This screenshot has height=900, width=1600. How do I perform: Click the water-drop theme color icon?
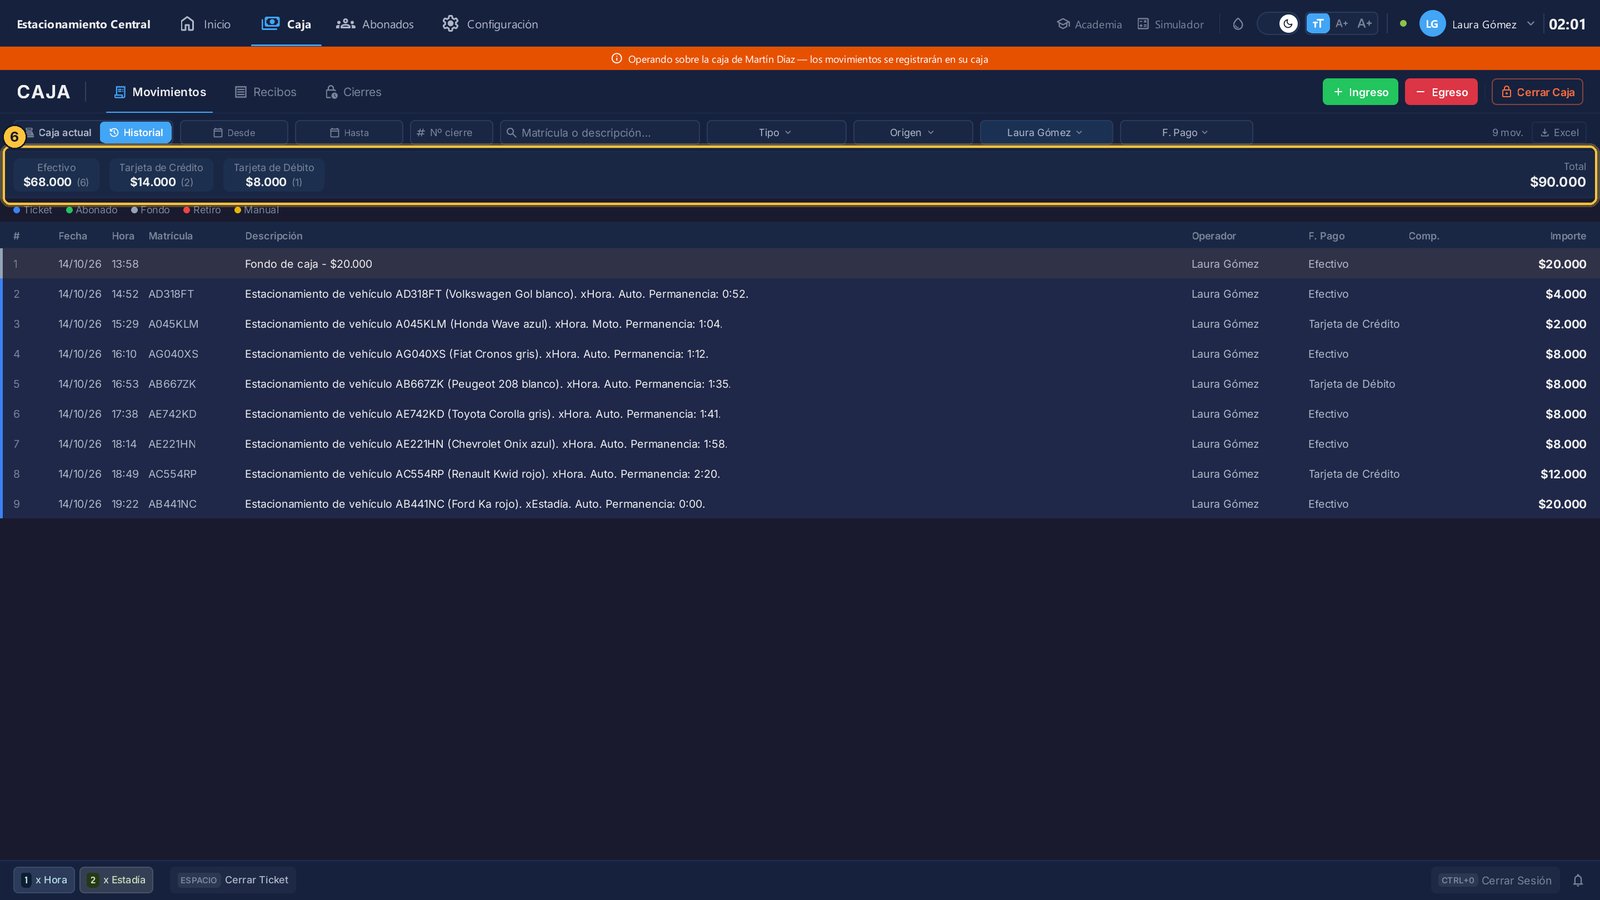pyautogui.click(x=1238, y=24)
